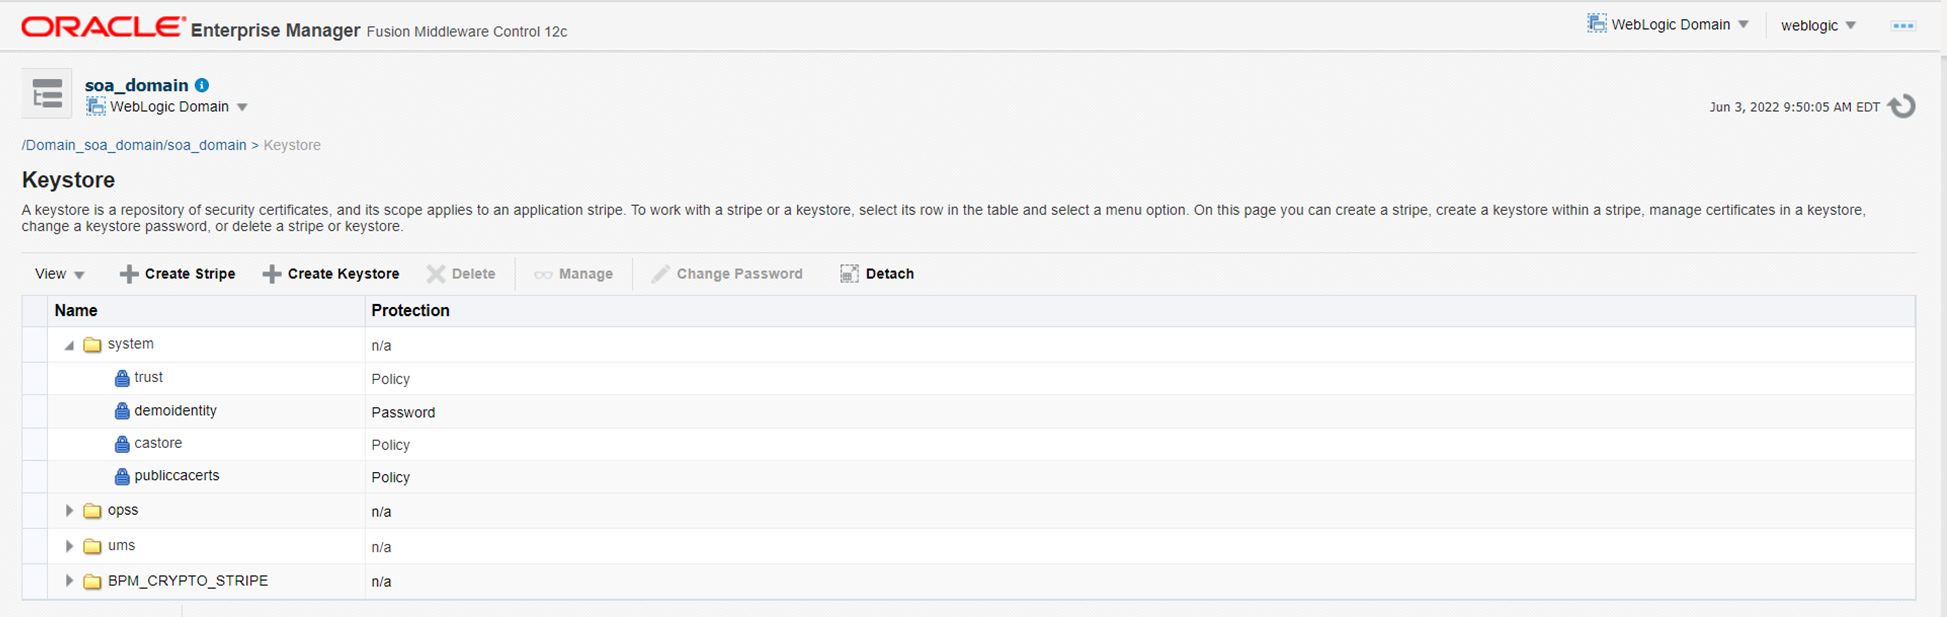Open the three-dots overflow menu
The image size is (1947, 617).
pos(1903,26)
